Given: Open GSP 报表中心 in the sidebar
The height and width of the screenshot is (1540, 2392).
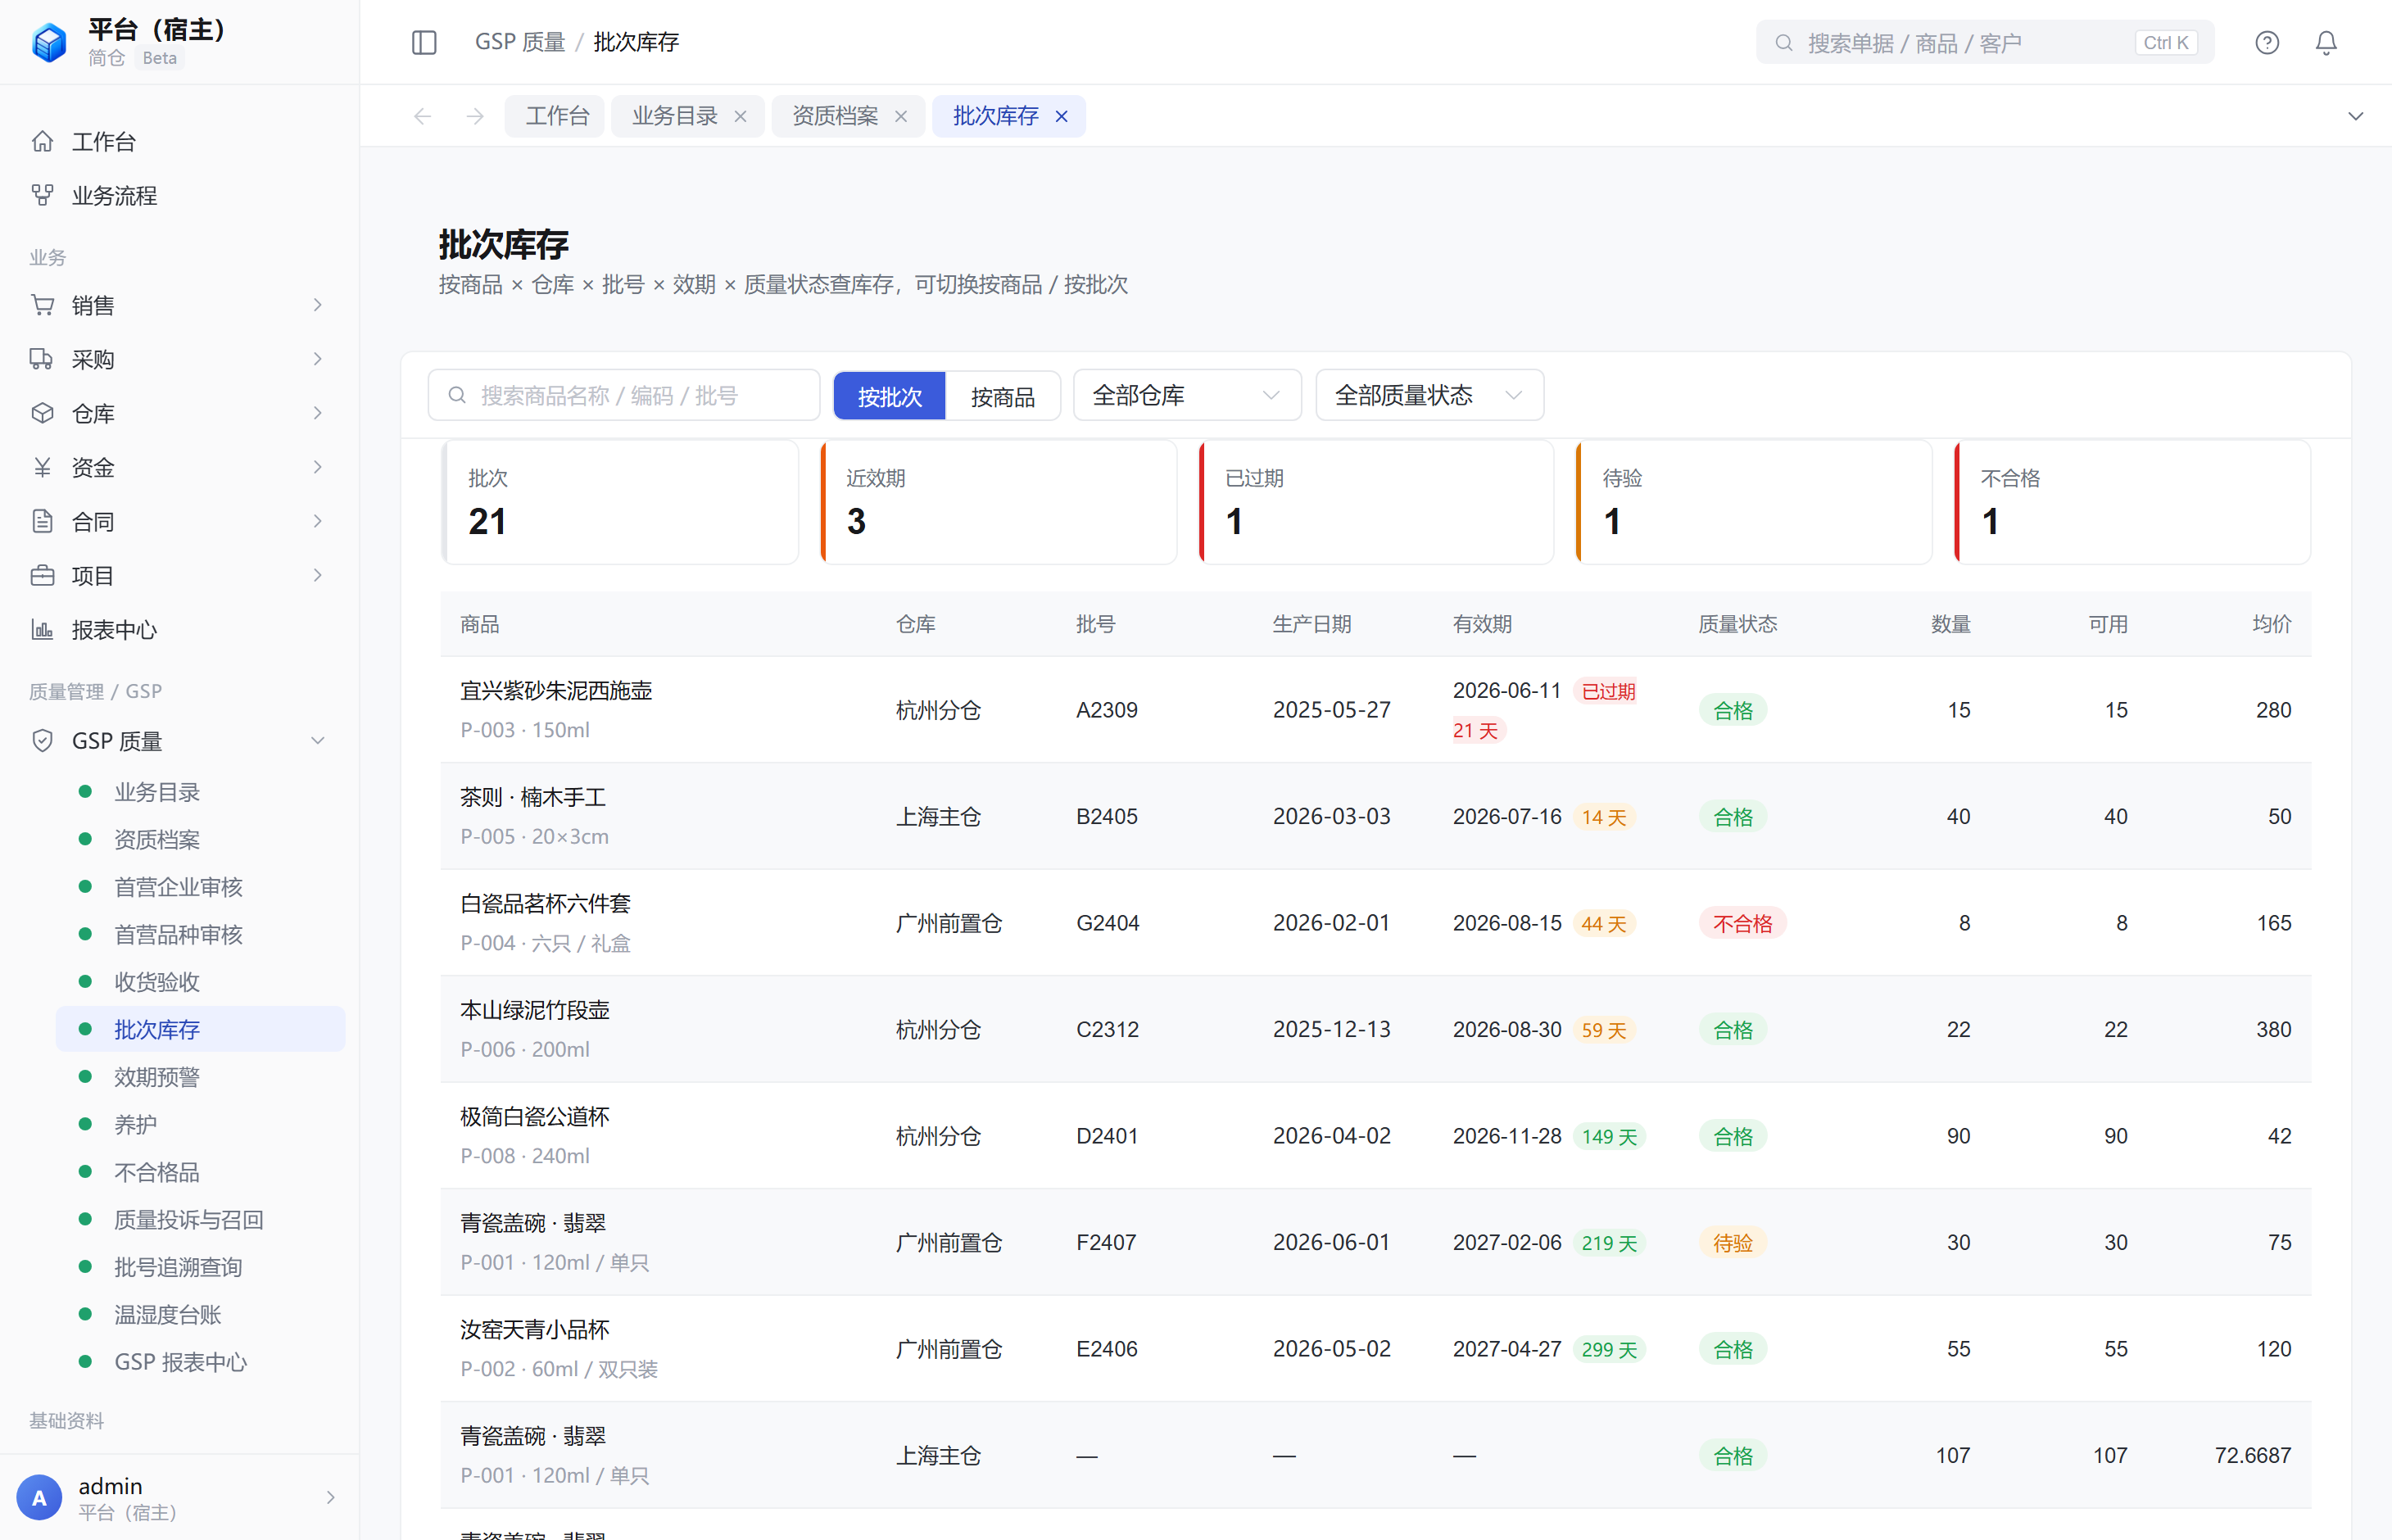Looking at the screenshot, I should point(200,1361).
